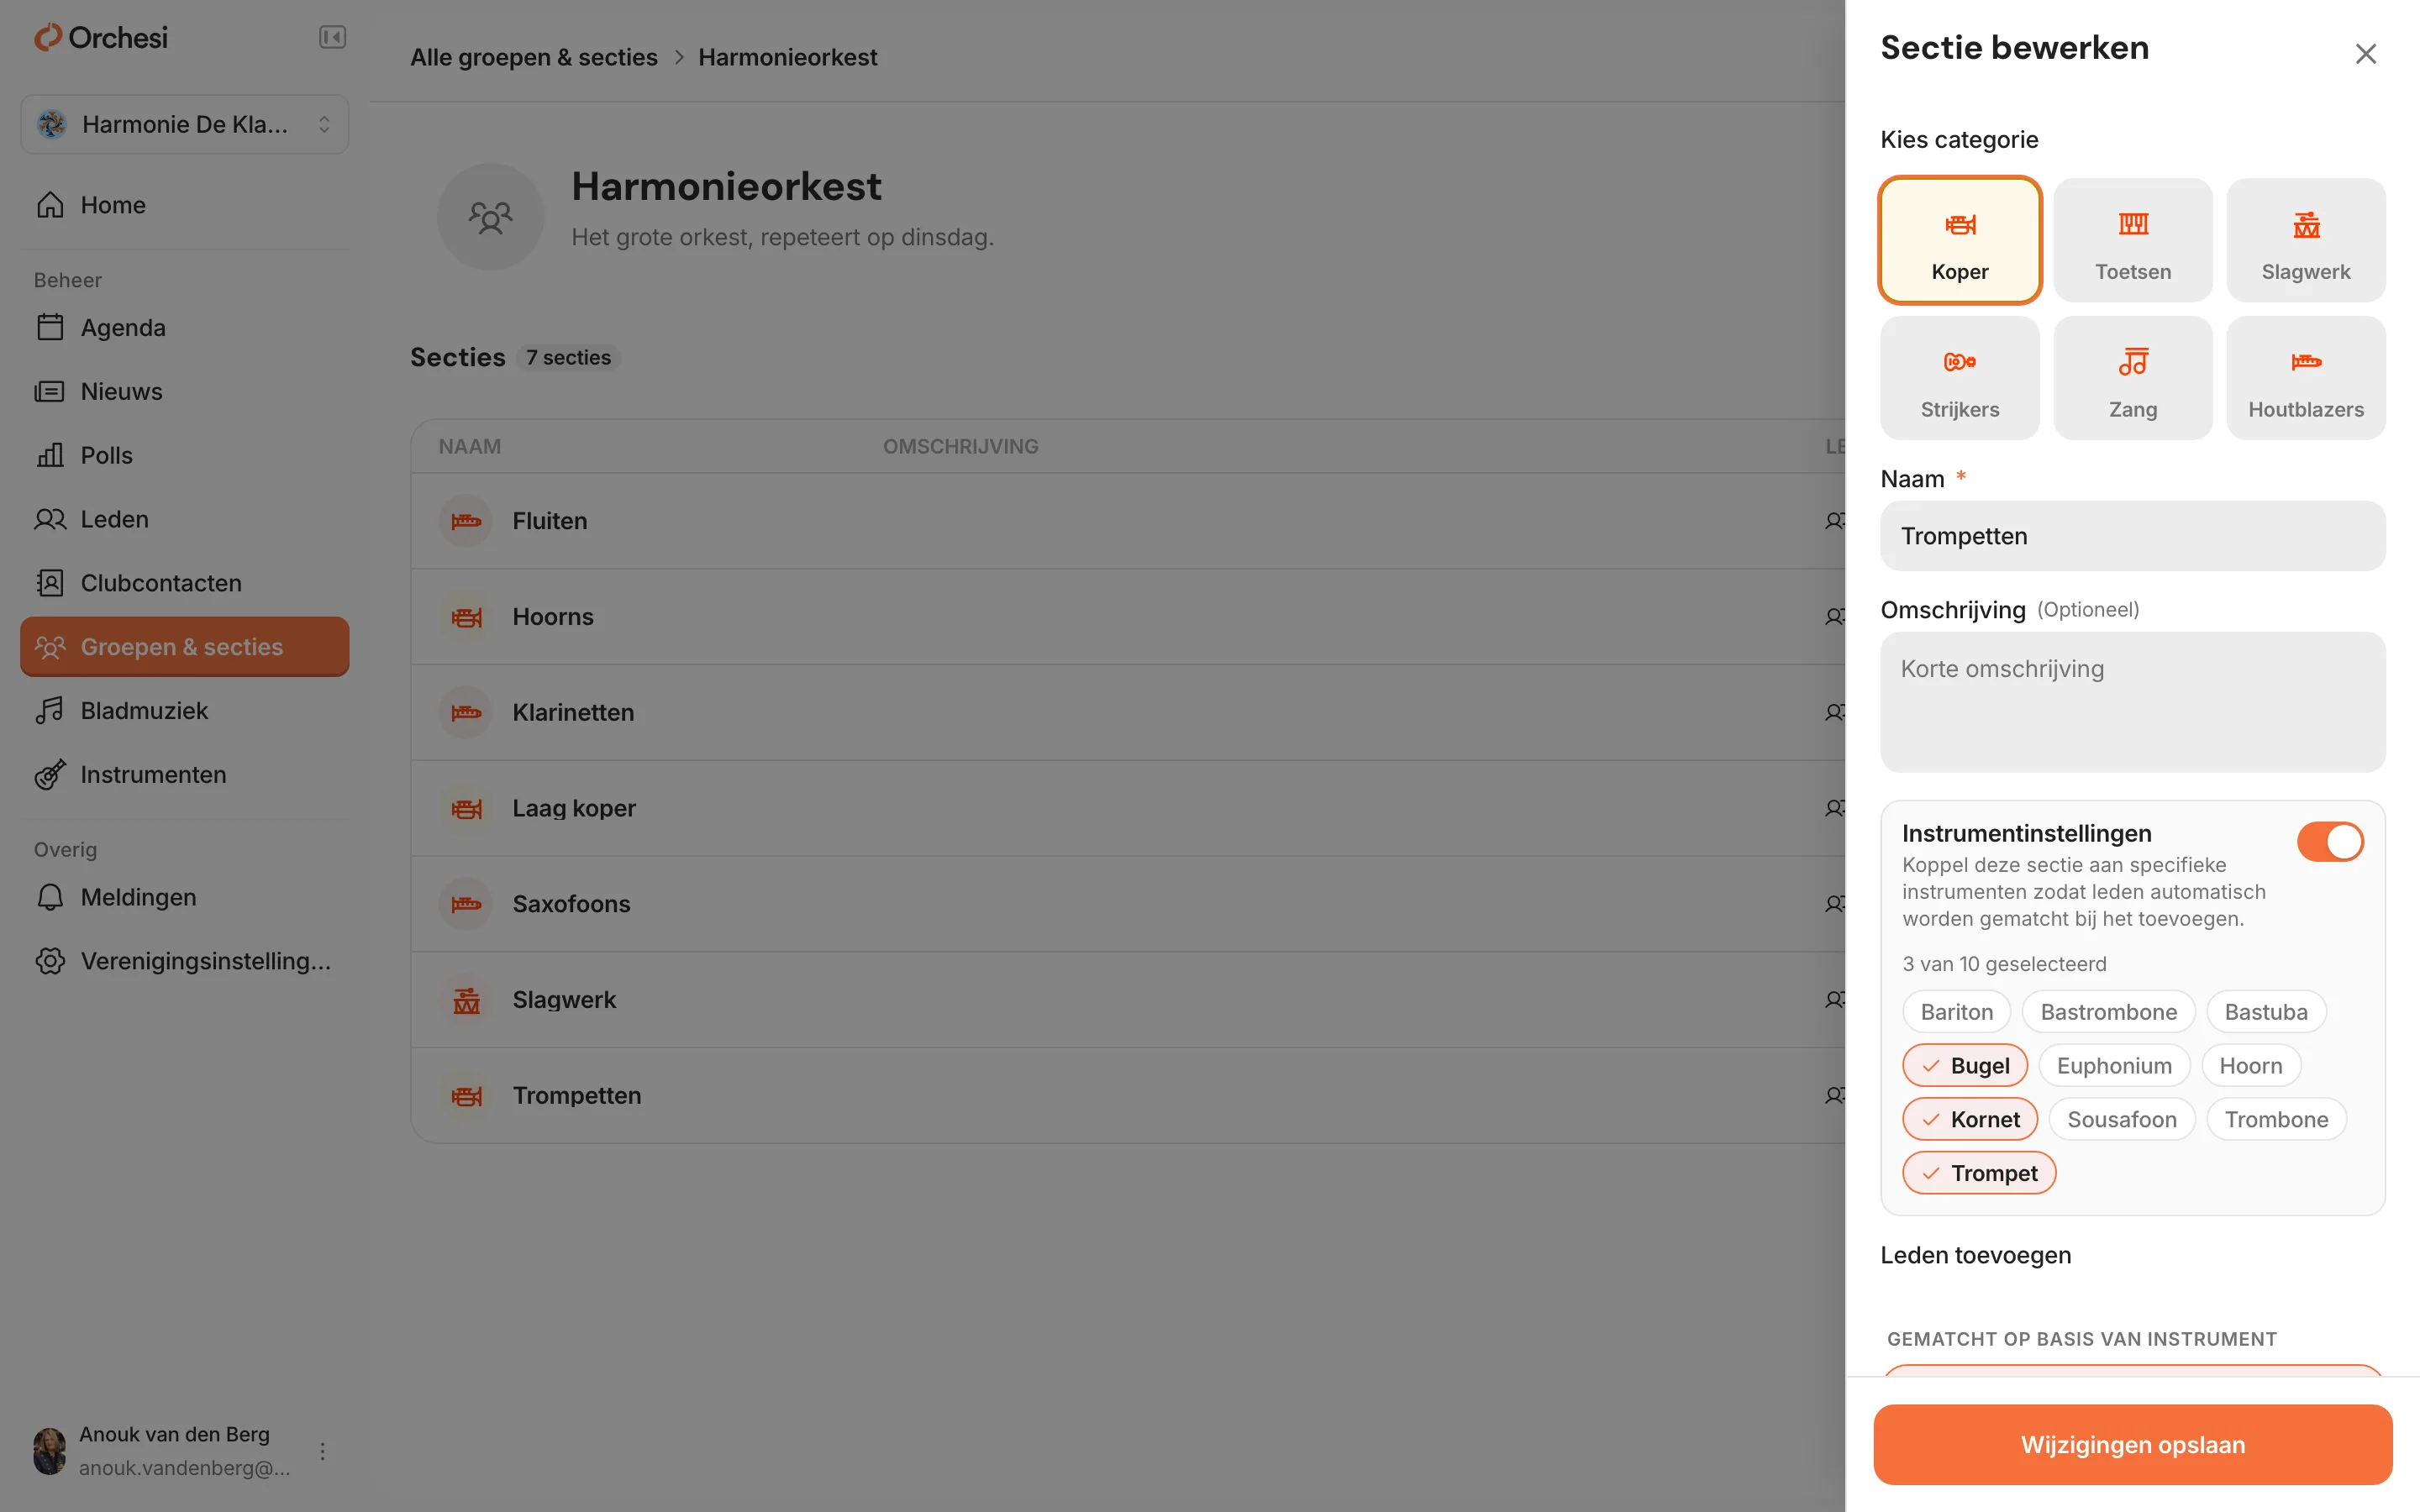The width and height of the screenshot is (2420, 1512).
Task: Click the Fluiten section icon
Action: (x=465, y=521)
